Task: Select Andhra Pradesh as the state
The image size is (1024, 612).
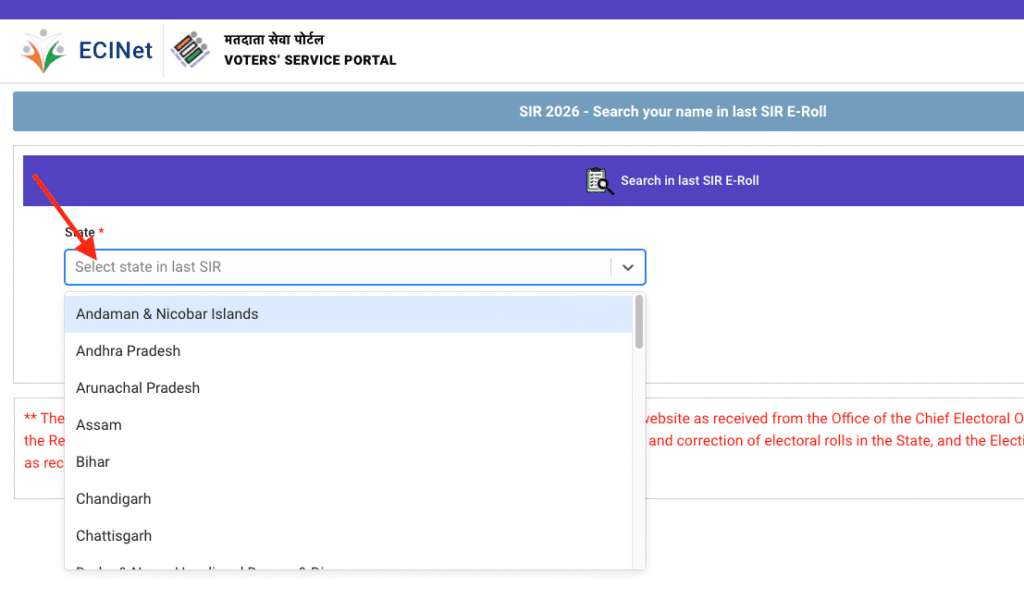Action: (128, 351)
